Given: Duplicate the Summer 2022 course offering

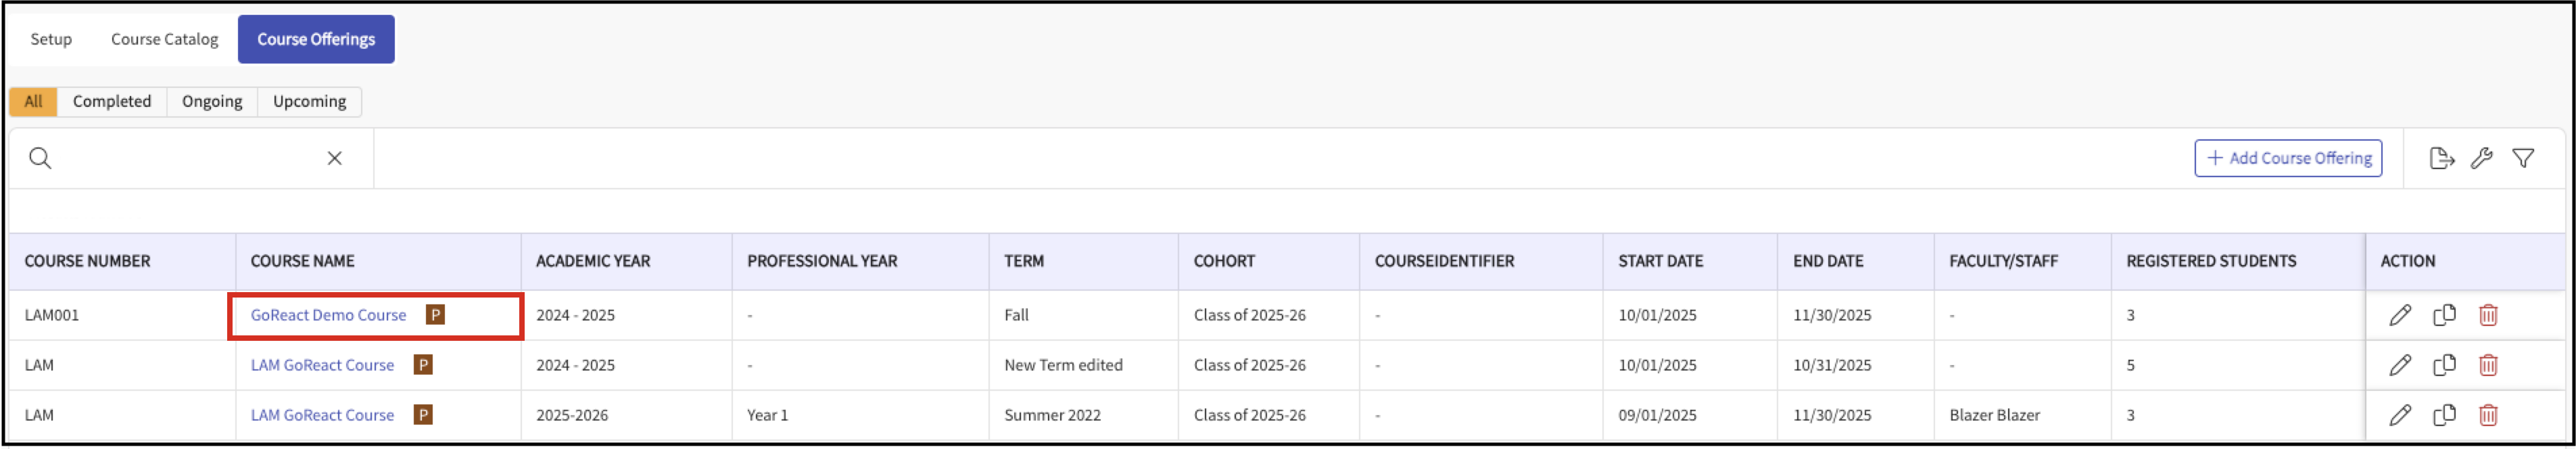Looking at the screenshot, I should (x=2444, y=415).
